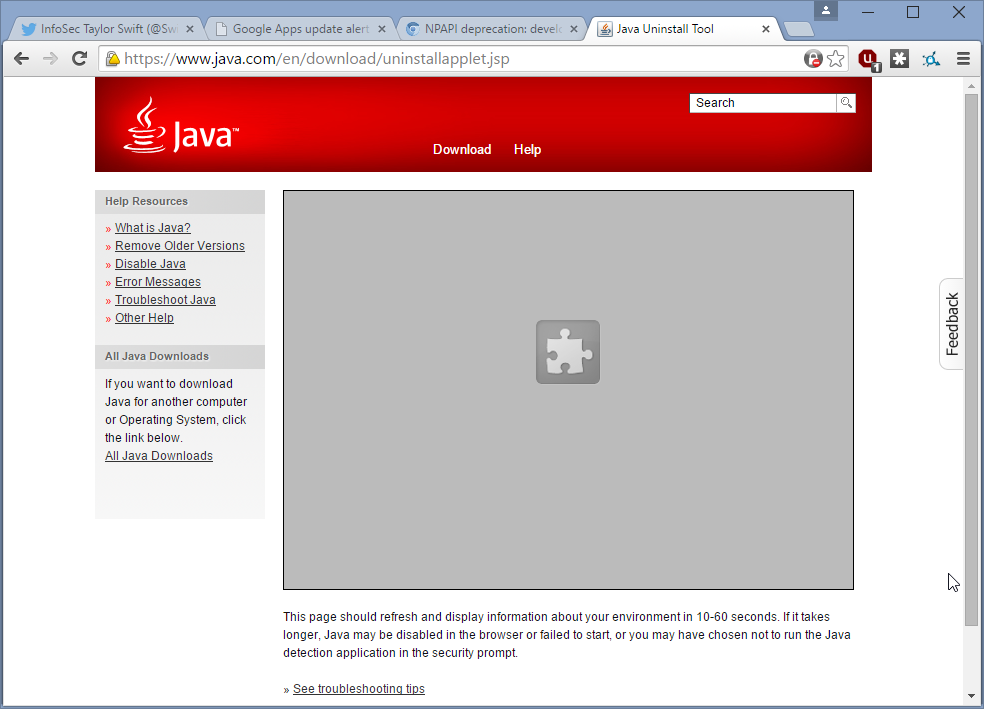Open the Download menu item
Viewport: 984px width, 709px height.
pos(462,149)
